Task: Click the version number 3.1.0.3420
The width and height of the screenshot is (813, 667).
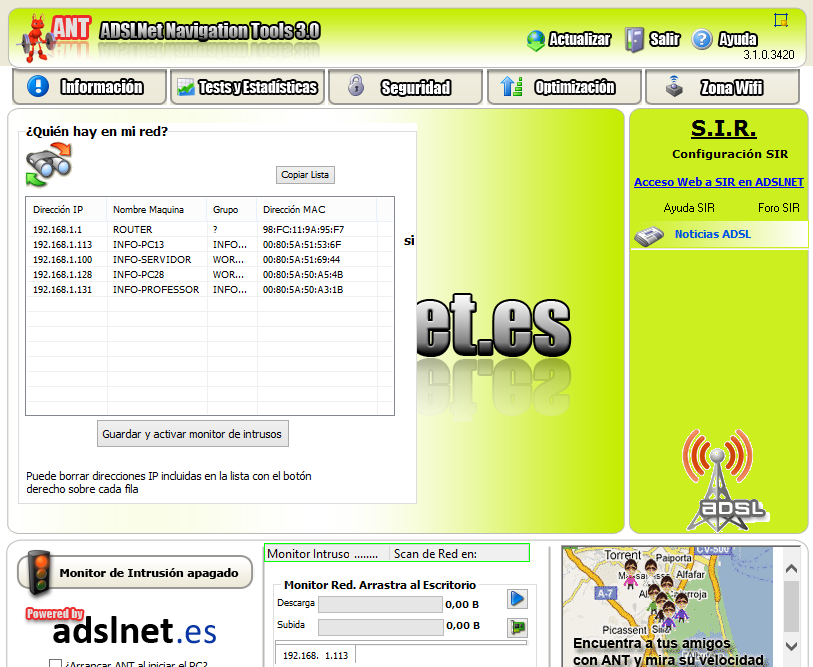Action: pyautogui.click(x=768, y=55)
